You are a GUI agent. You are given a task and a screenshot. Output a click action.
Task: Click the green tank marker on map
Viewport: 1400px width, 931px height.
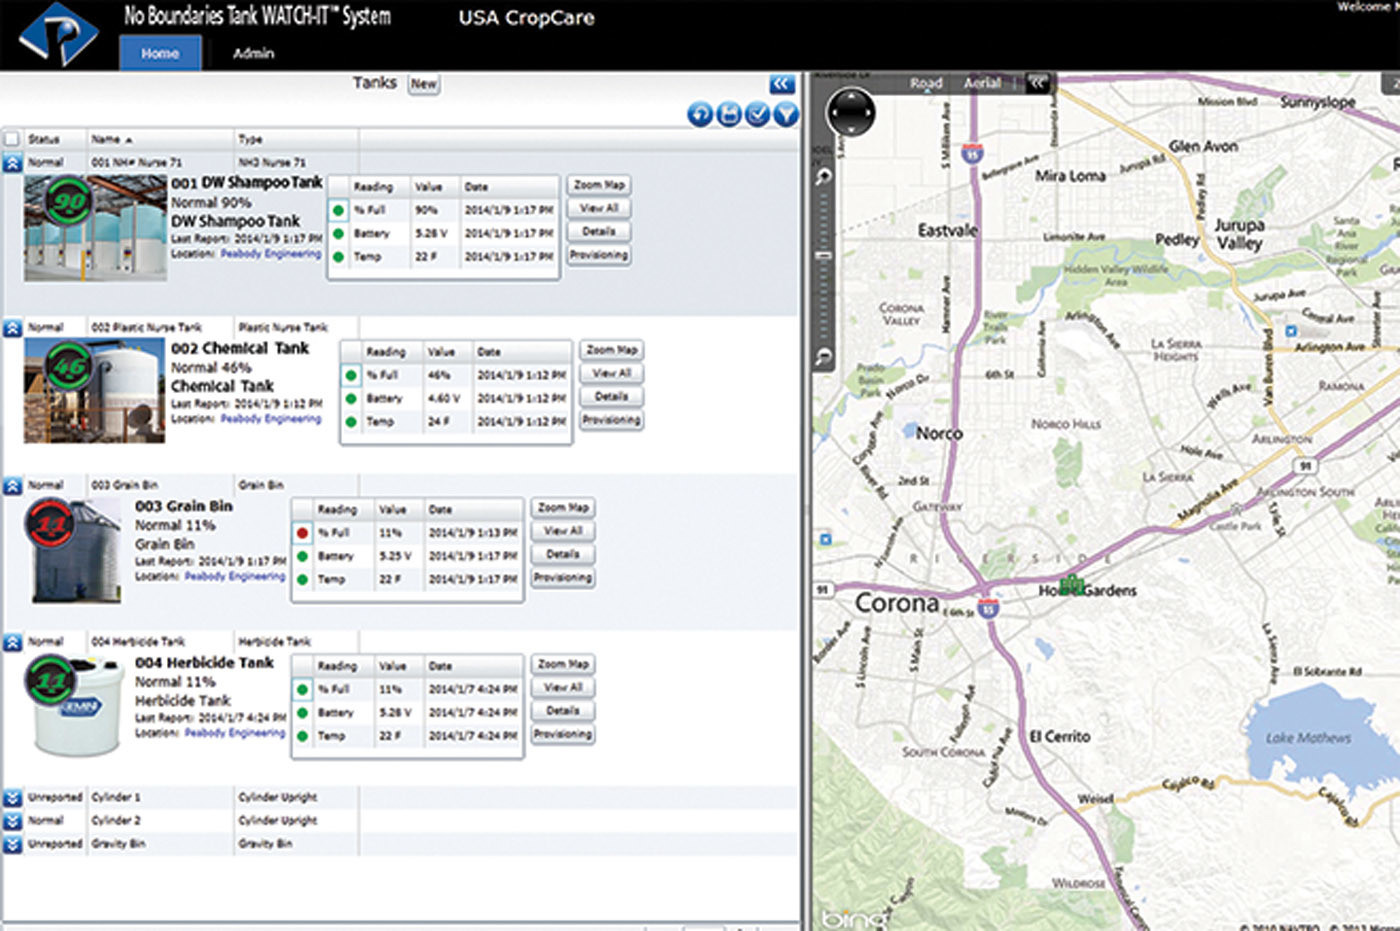1071,584
